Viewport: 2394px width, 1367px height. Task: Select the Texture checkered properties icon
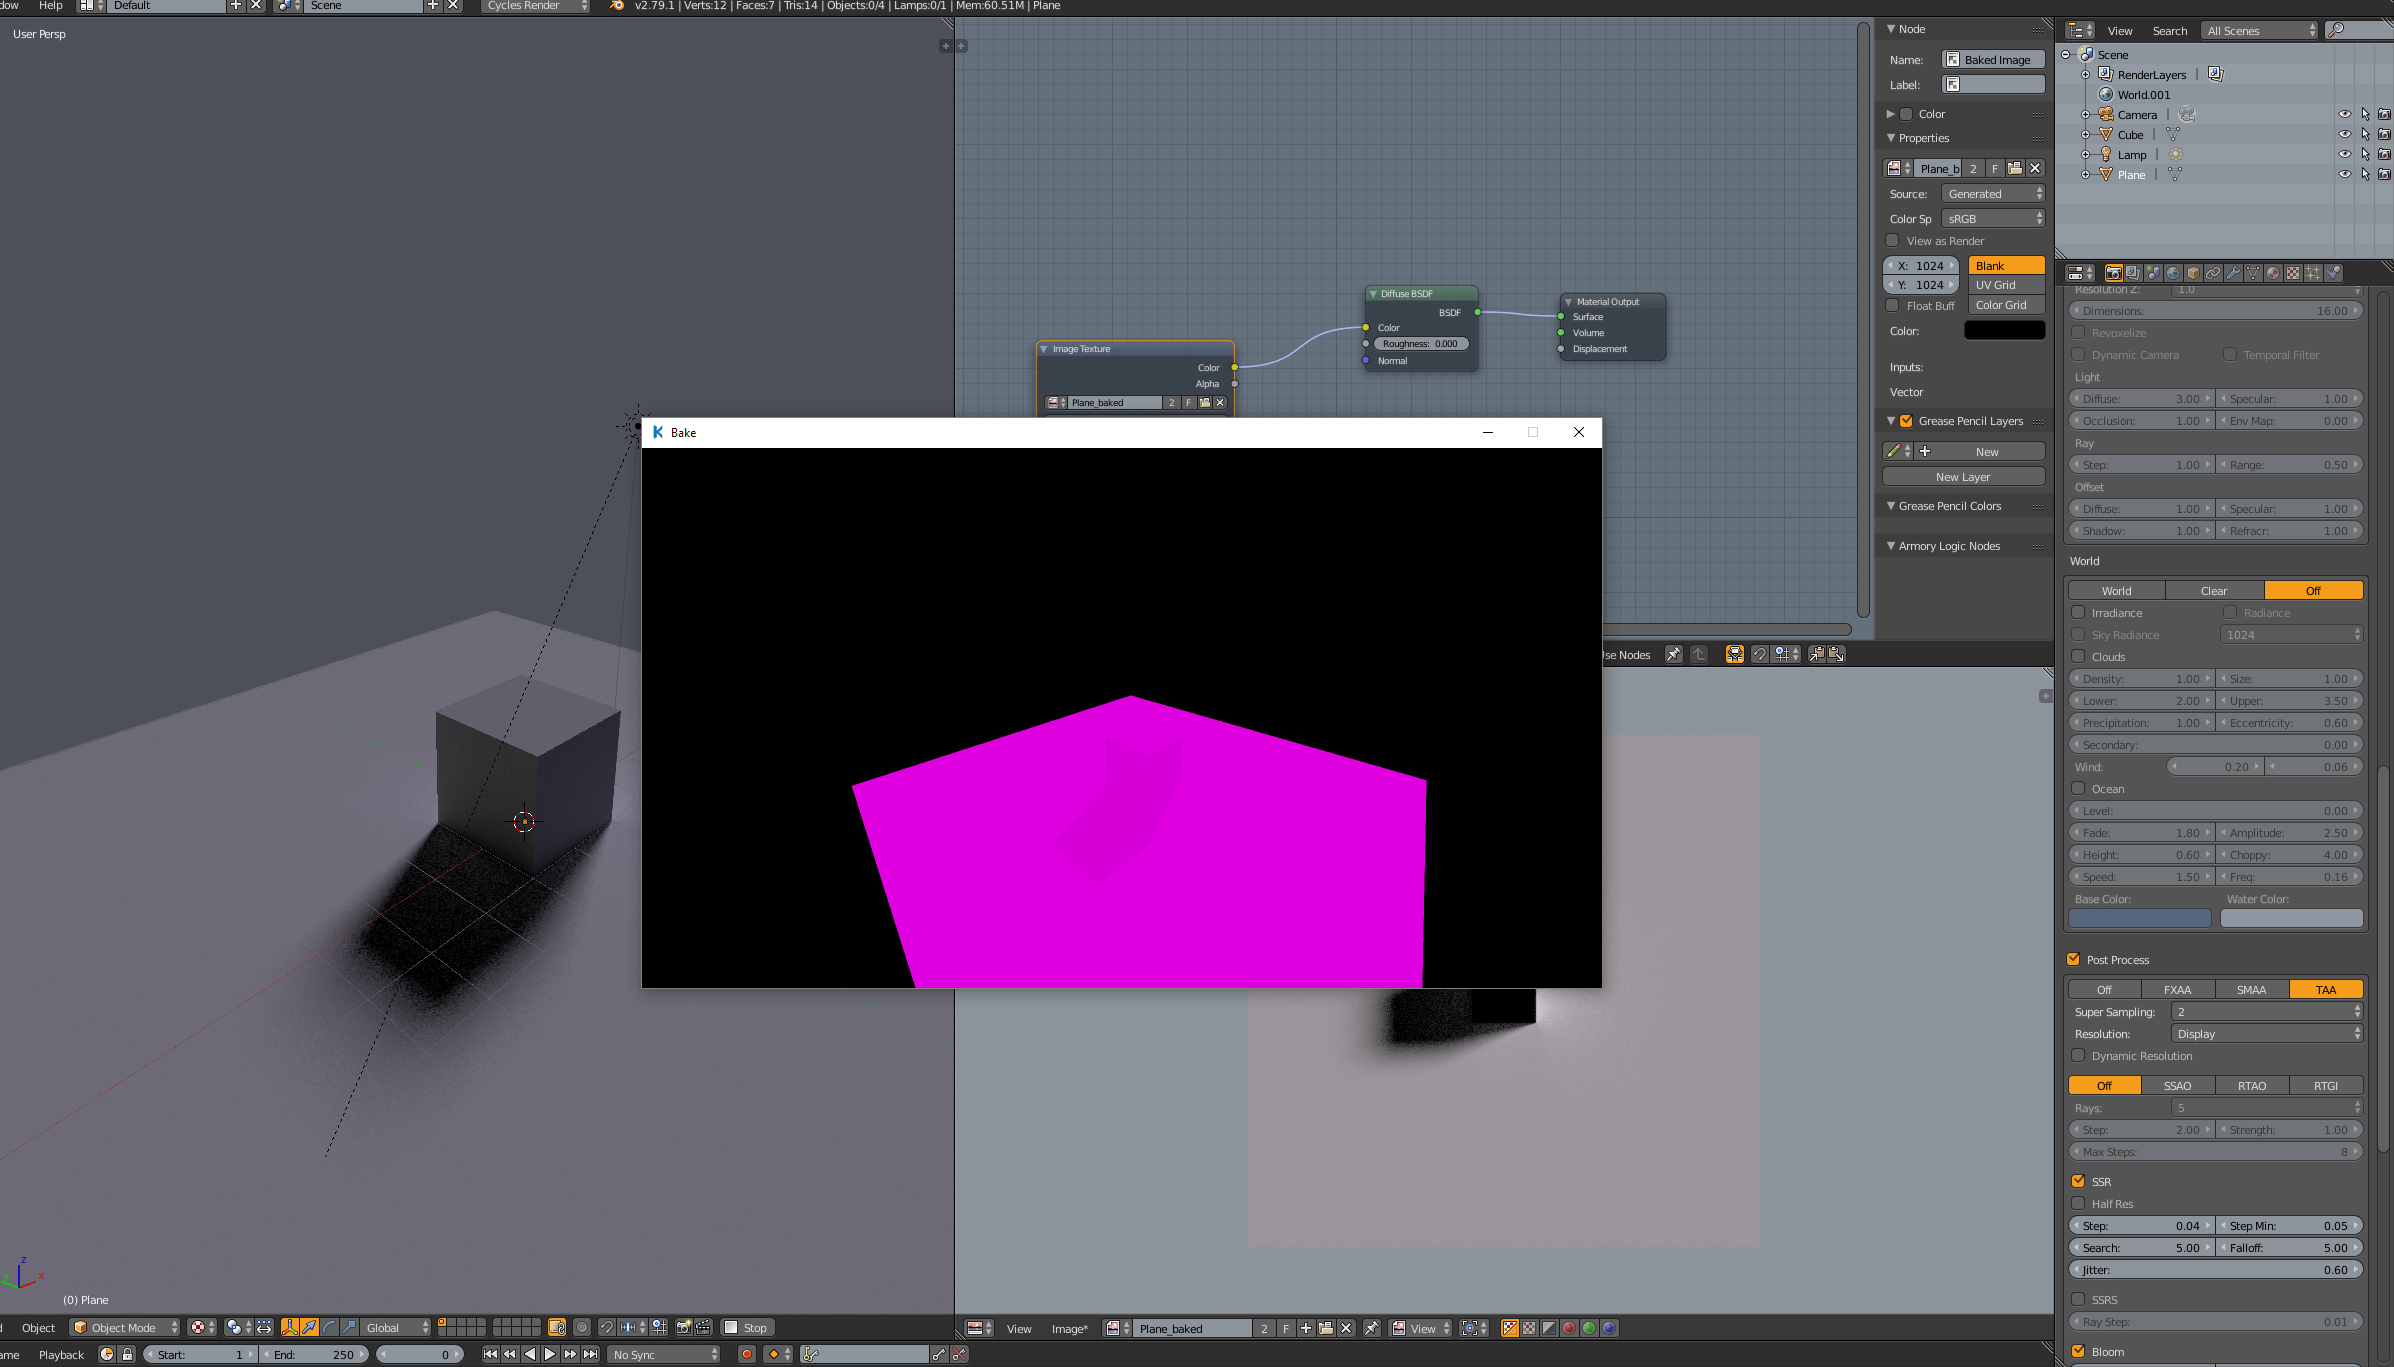click(2293, 272)
